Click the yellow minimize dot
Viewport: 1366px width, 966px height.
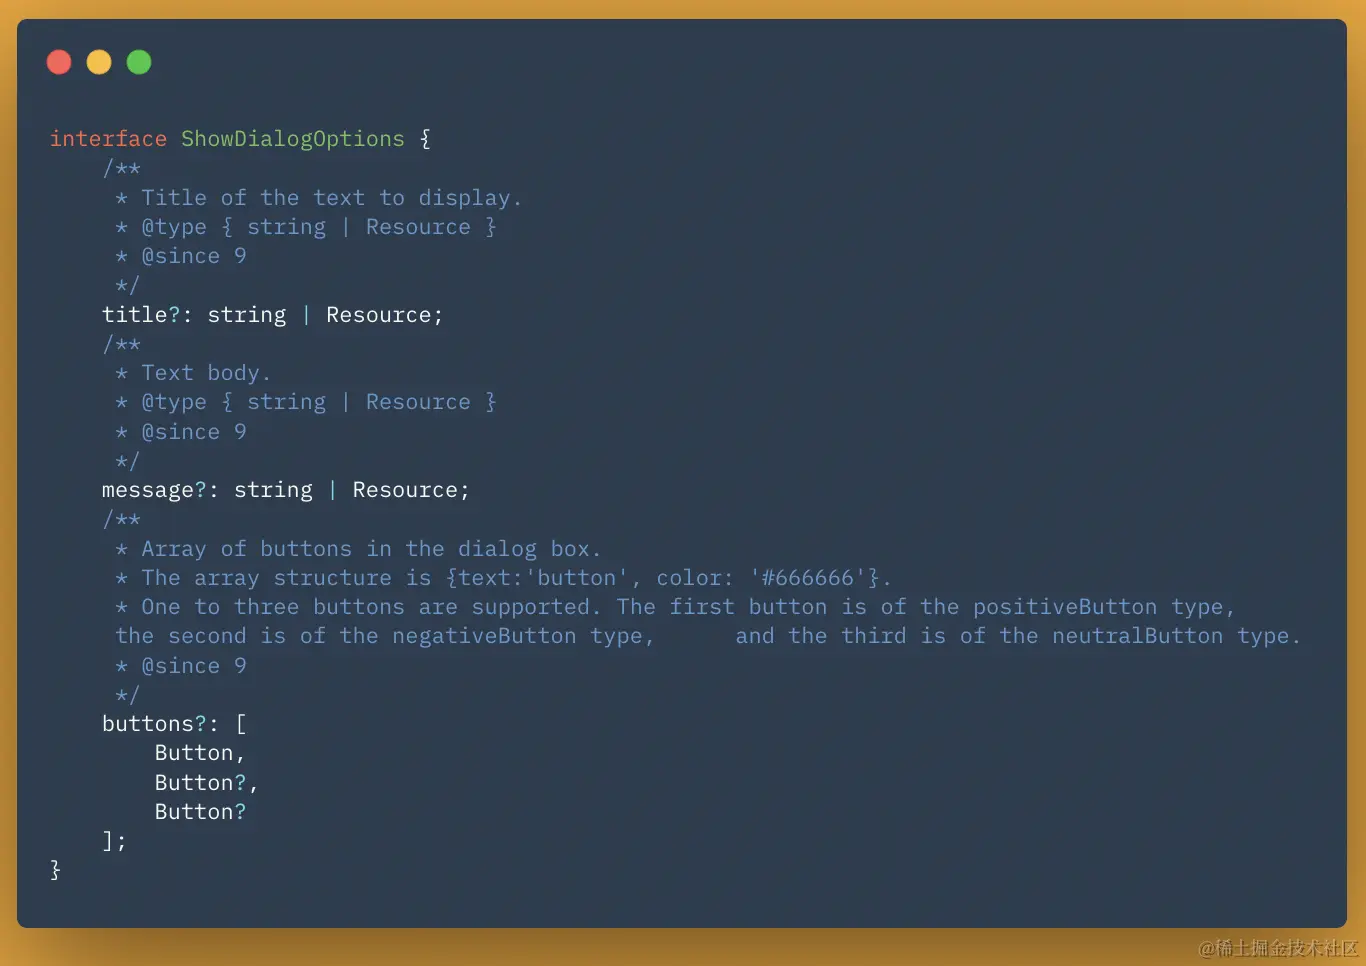point(99,62)
